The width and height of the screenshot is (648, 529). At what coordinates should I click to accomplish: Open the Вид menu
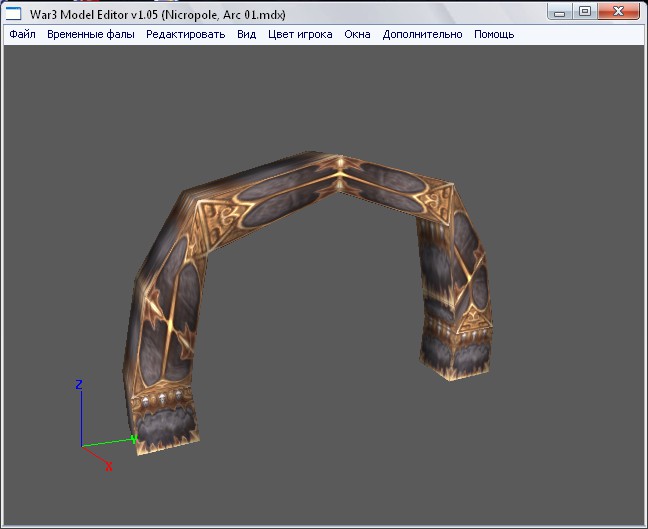247,34
